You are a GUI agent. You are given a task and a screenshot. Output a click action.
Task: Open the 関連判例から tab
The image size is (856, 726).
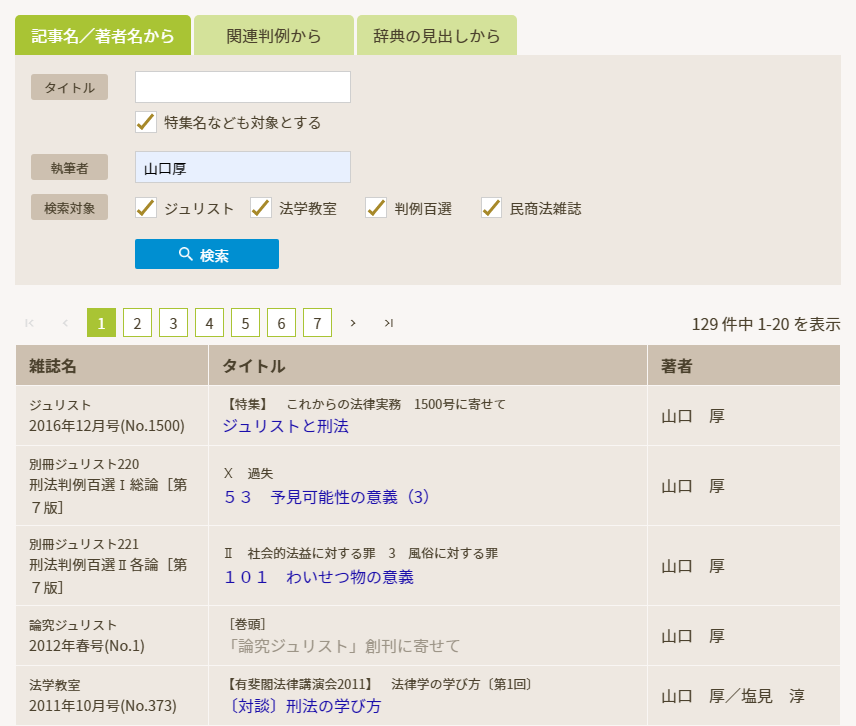pyautogui.click(x=274, y=35)
